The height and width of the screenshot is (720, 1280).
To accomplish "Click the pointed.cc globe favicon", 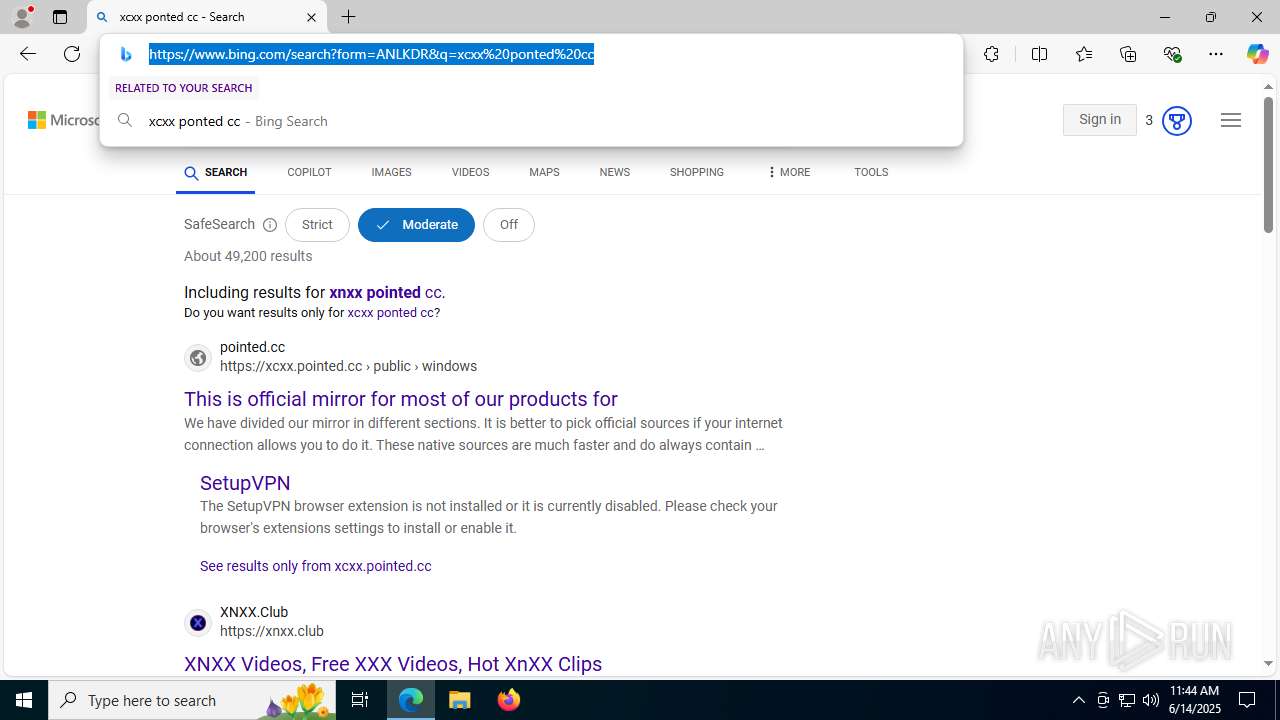I will [198, 357].
